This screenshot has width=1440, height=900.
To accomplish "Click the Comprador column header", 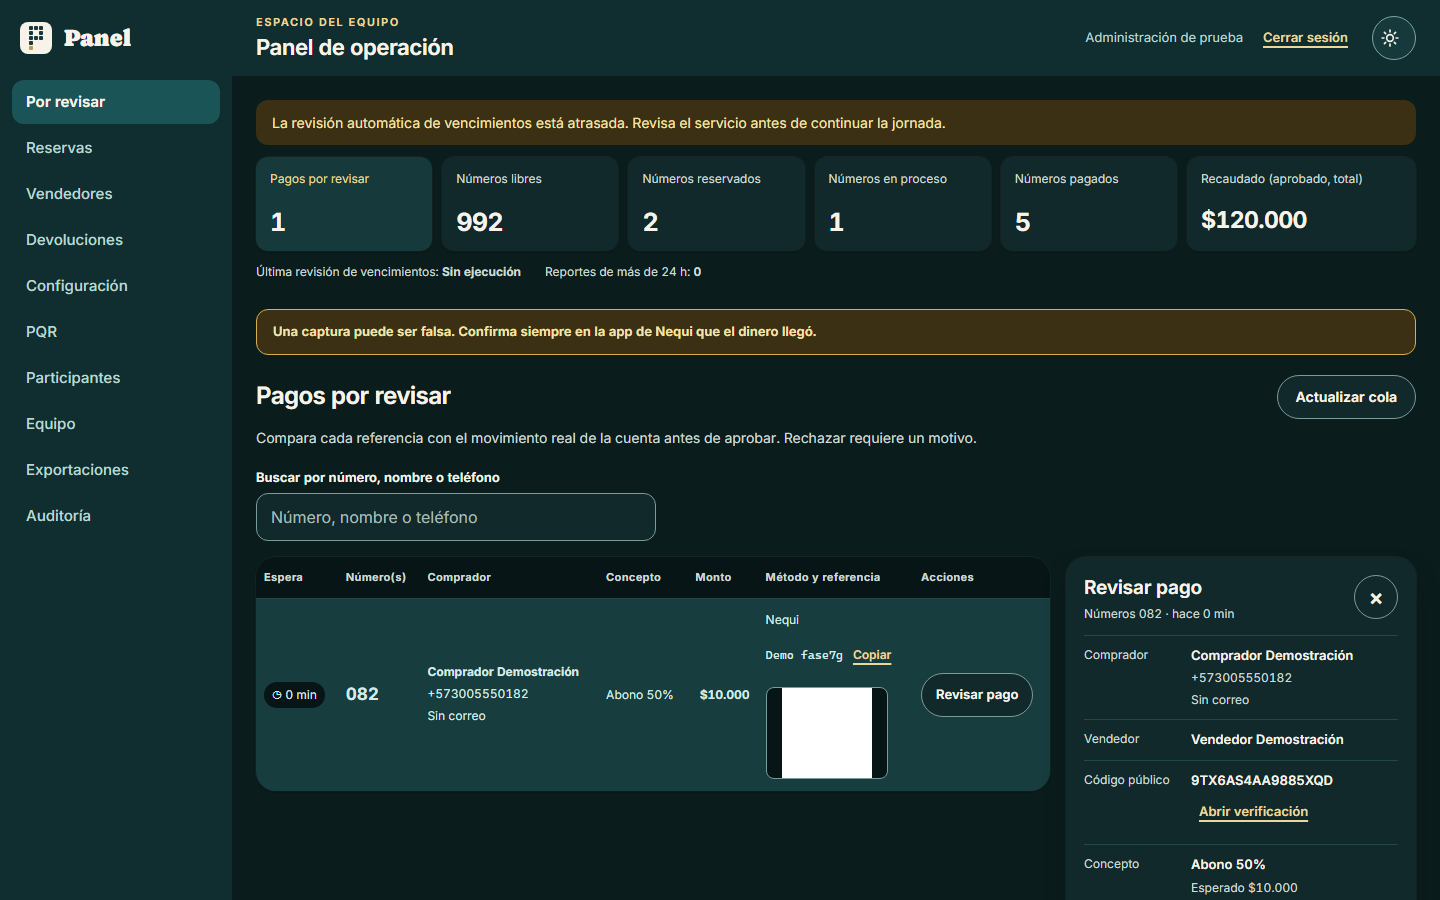I will point(459,577).
